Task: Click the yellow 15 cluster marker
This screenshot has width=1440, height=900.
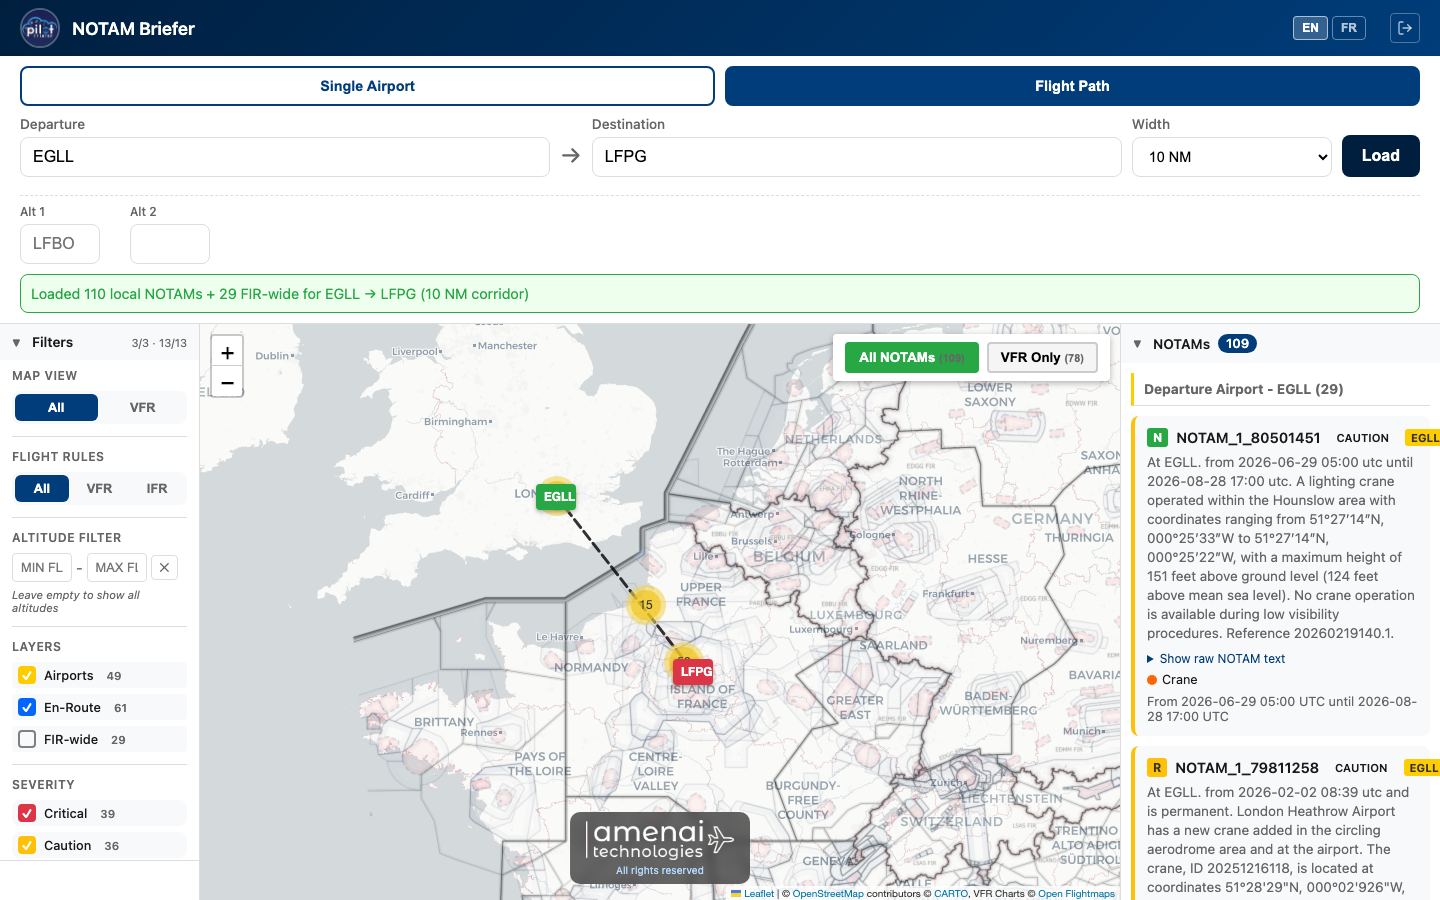Action: point(646,604)
